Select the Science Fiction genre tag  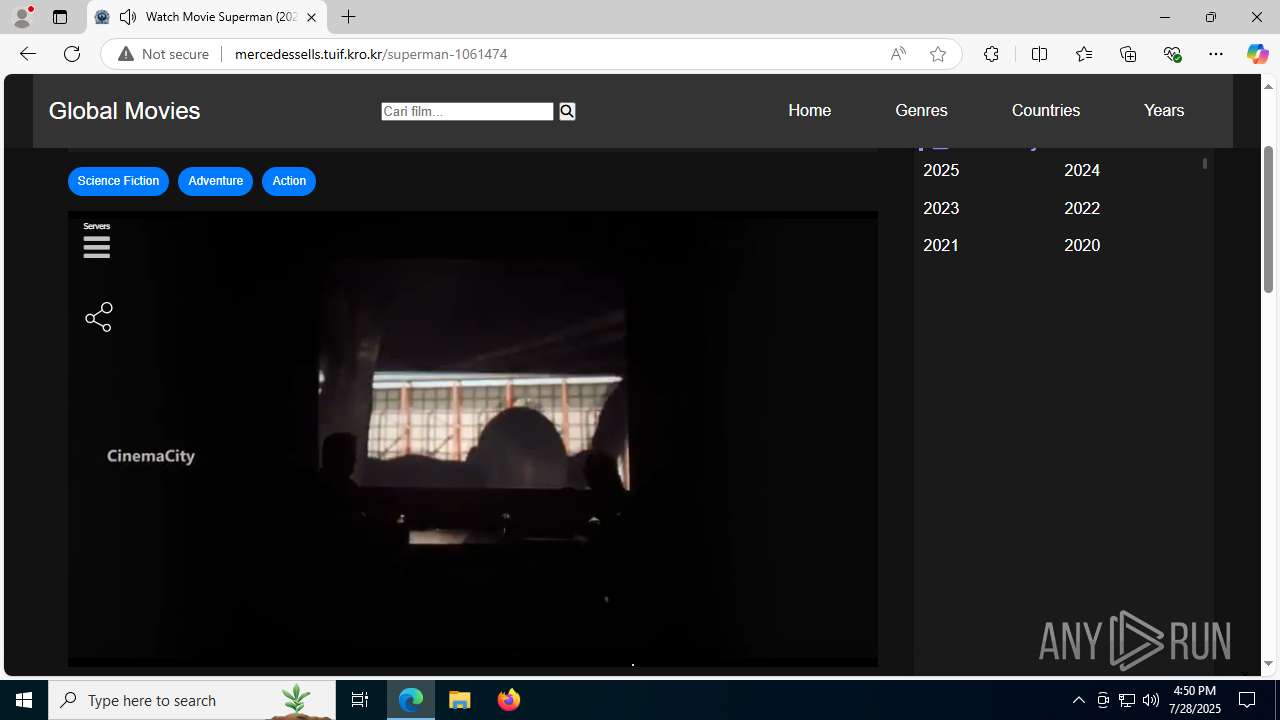[118, 181]
